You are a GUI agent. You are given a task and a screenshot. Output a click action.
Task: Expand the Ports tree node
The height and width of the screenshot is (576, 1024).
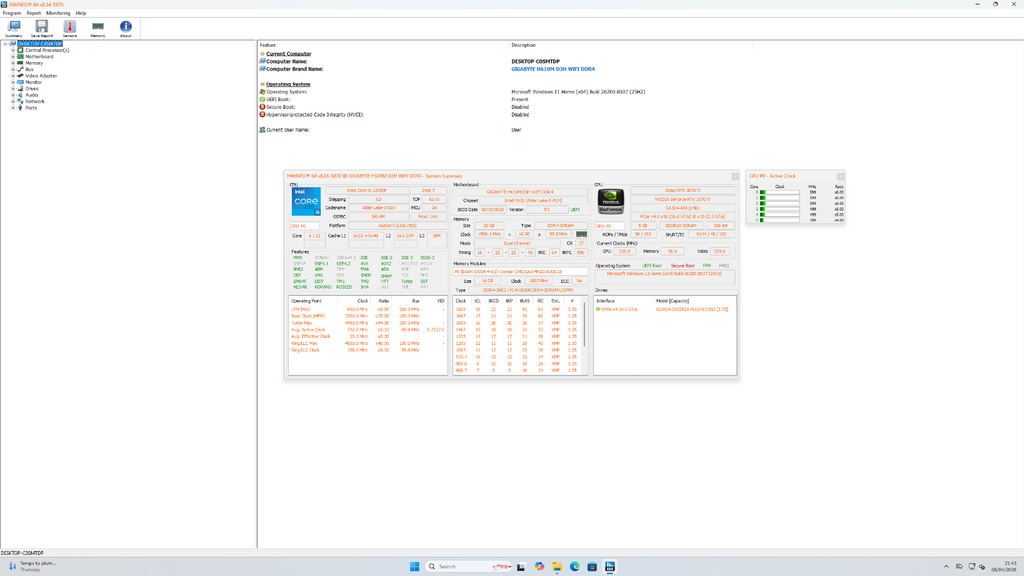pyautogui.click(x=12, y=108)
